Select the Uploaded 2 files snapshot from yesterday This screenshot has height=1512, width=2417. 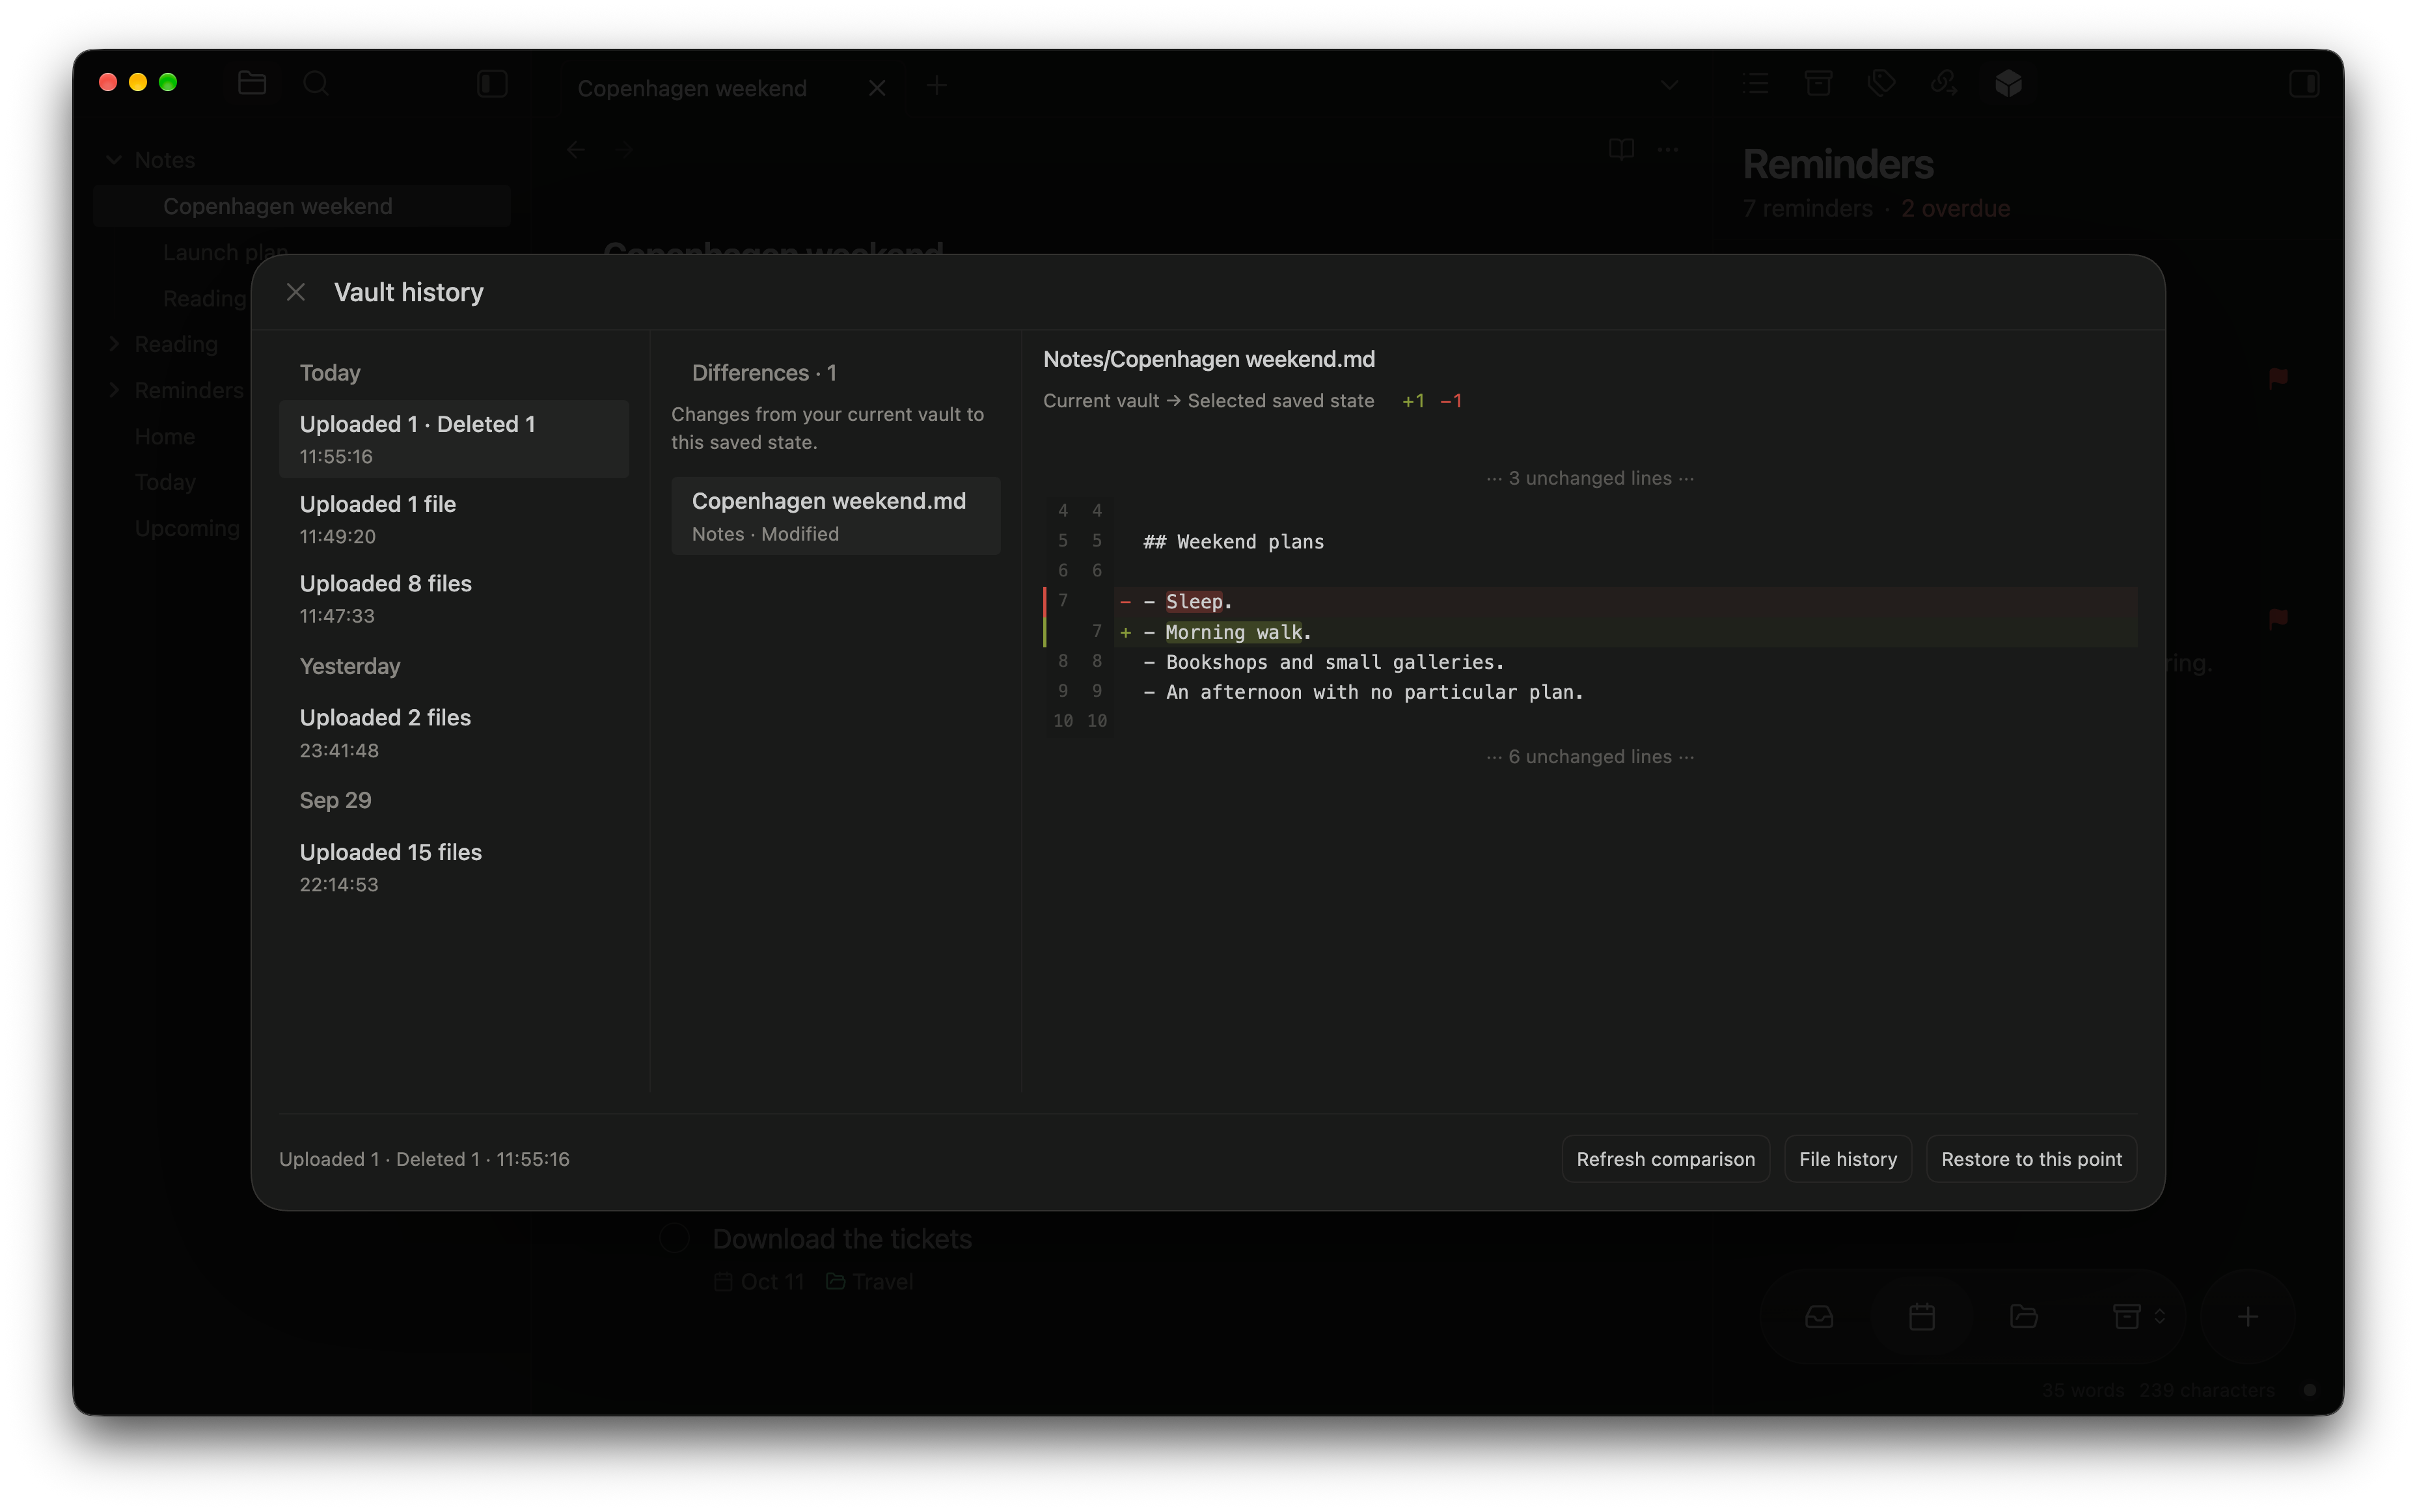pyautogui.click(x=453, y=733)
